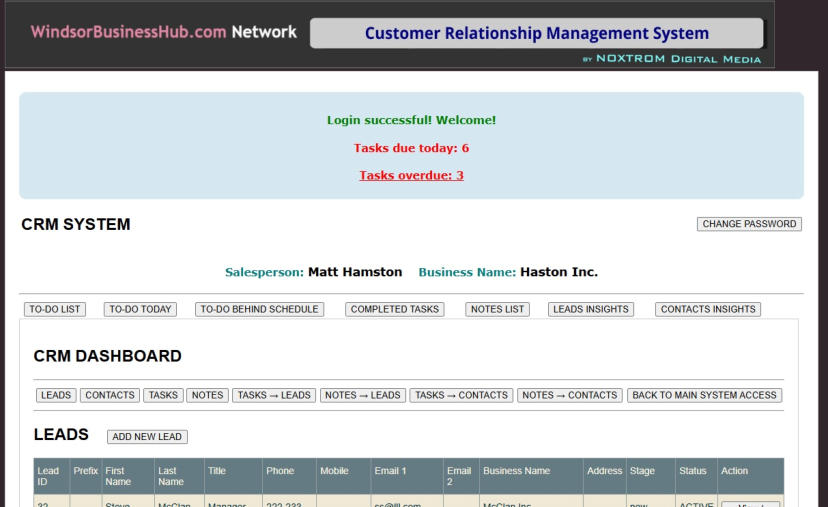Viewport: 828px width, 507px height.
Task: Show the TO-DO TODAY tasks
Action: [x=140, y=309]
